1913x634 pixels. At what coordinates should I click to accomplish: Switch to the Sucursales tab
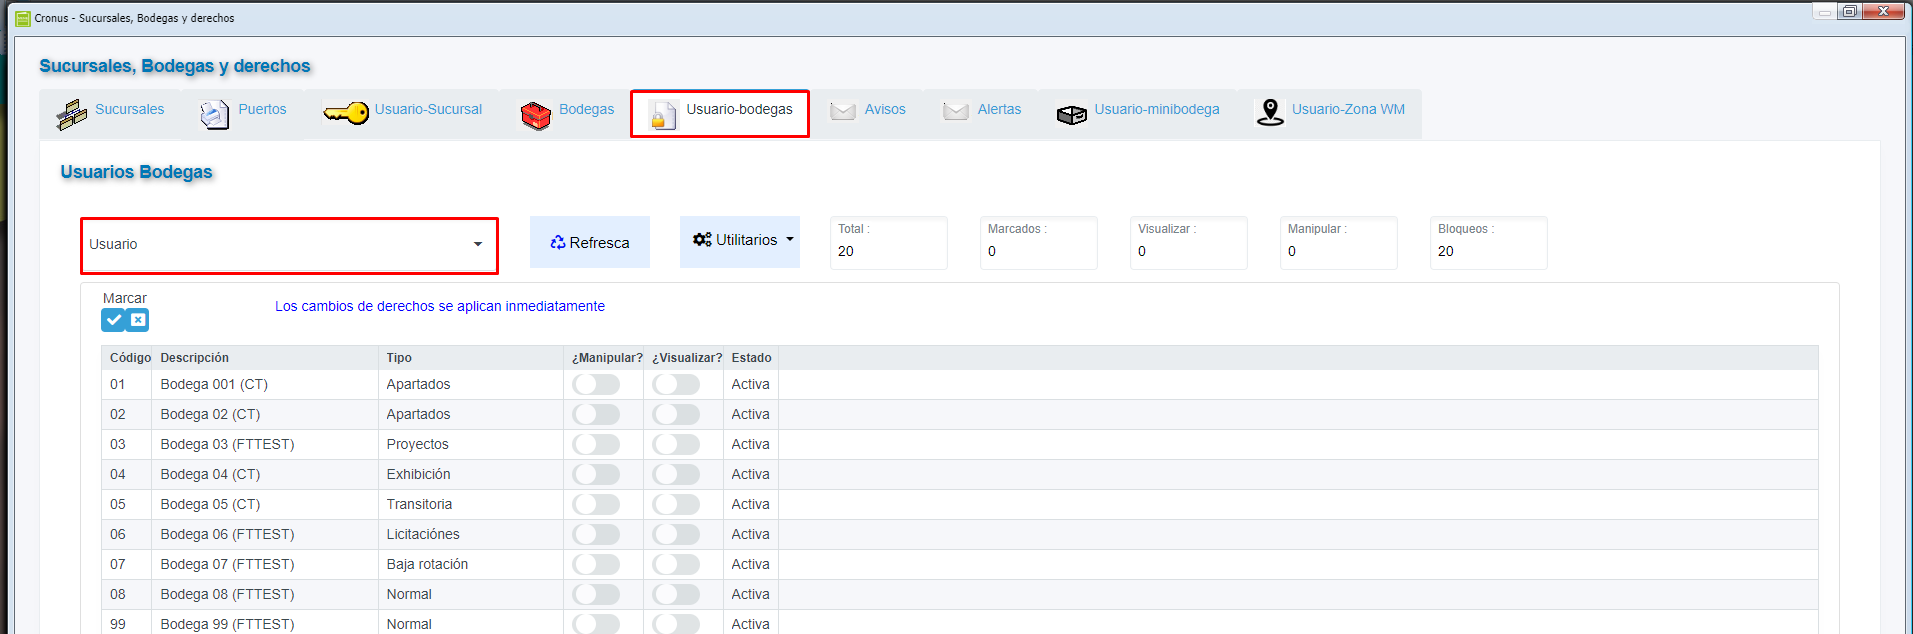click(111, 113)
